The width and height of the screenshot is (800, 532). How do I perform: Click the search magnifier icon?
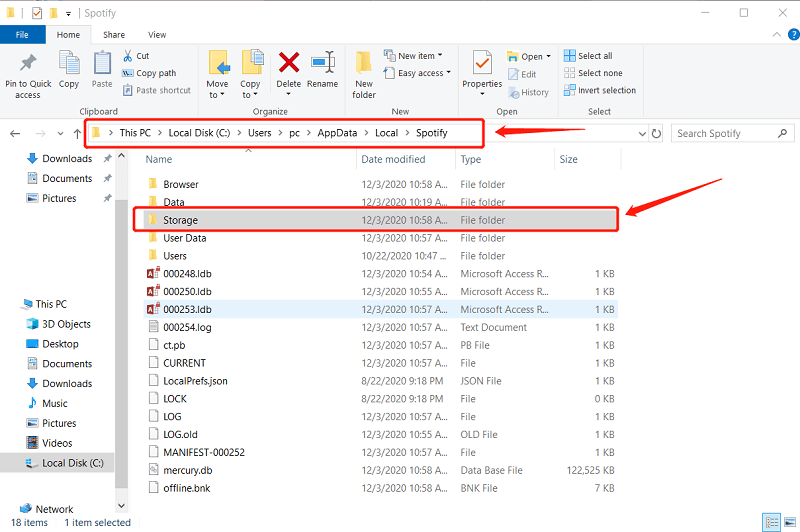(782, 133)
